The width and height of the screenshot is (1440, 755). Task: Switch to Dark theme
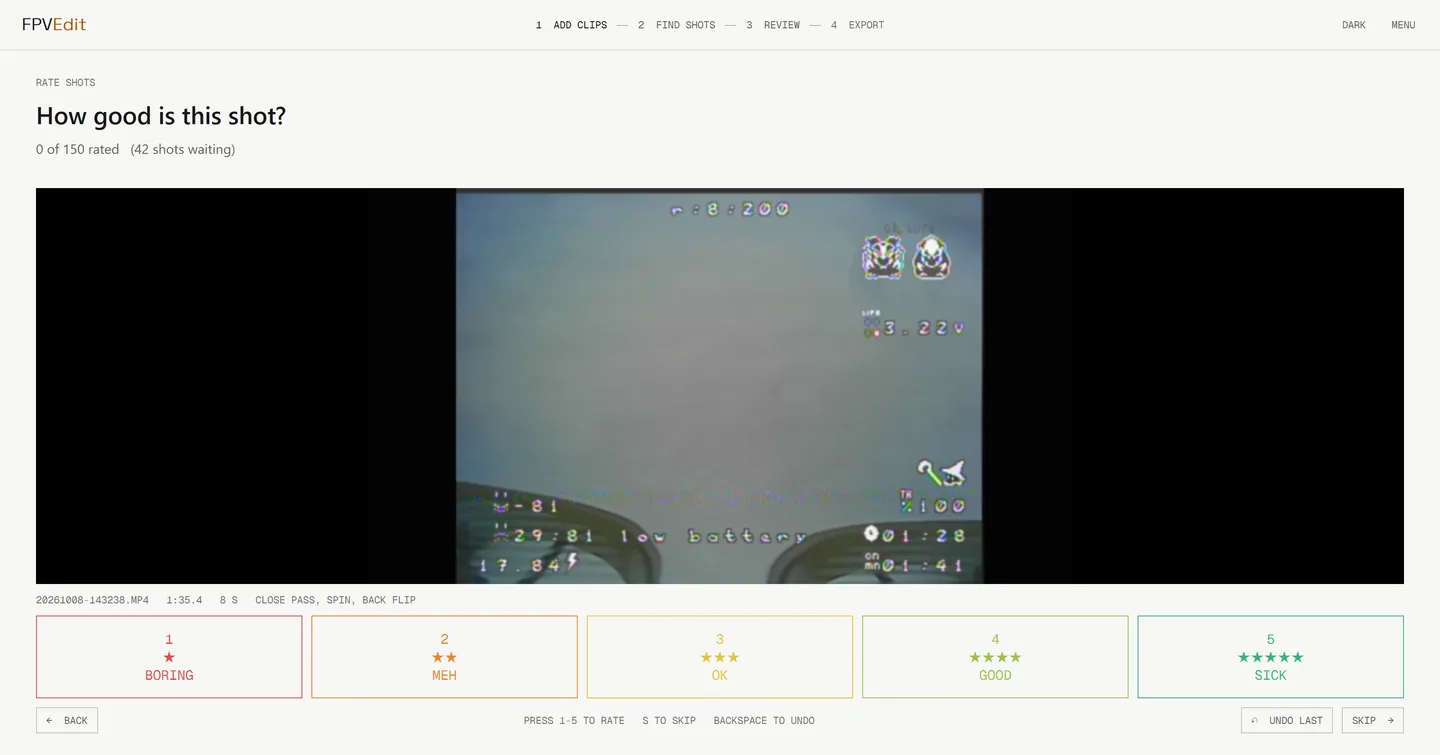point(1354,25)
